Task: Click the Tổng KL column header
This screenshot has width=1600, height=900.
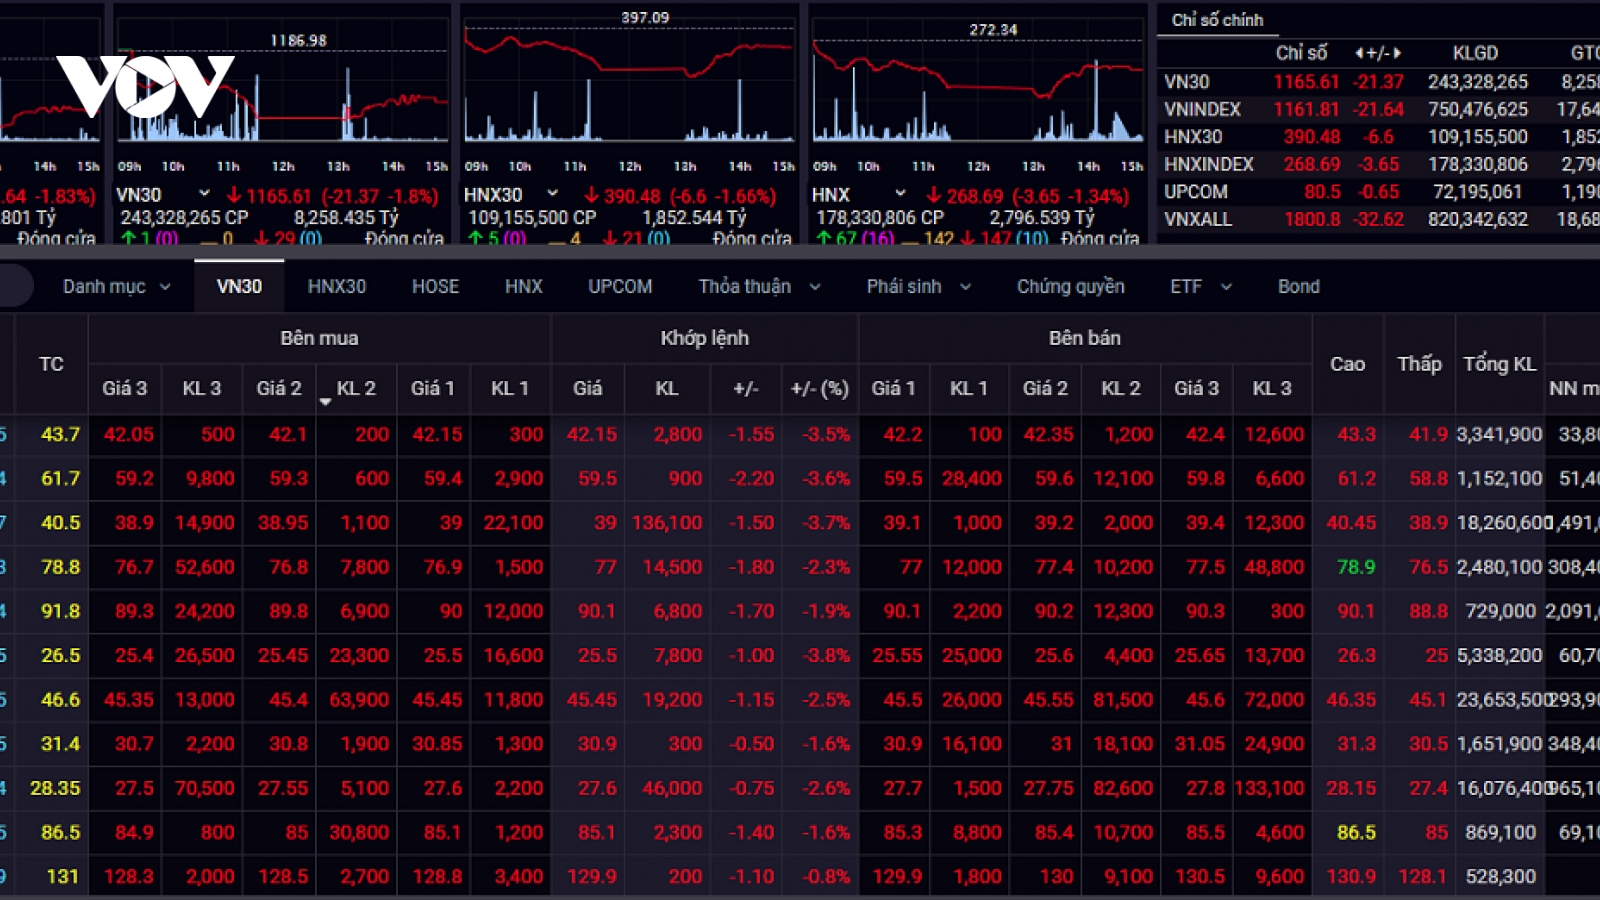Action: coord(1499,364)
